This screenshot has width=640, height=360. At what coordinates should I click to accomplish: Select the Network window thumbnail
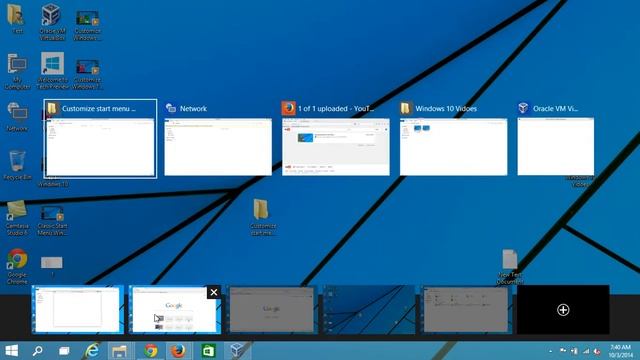(x=218, y=139)
